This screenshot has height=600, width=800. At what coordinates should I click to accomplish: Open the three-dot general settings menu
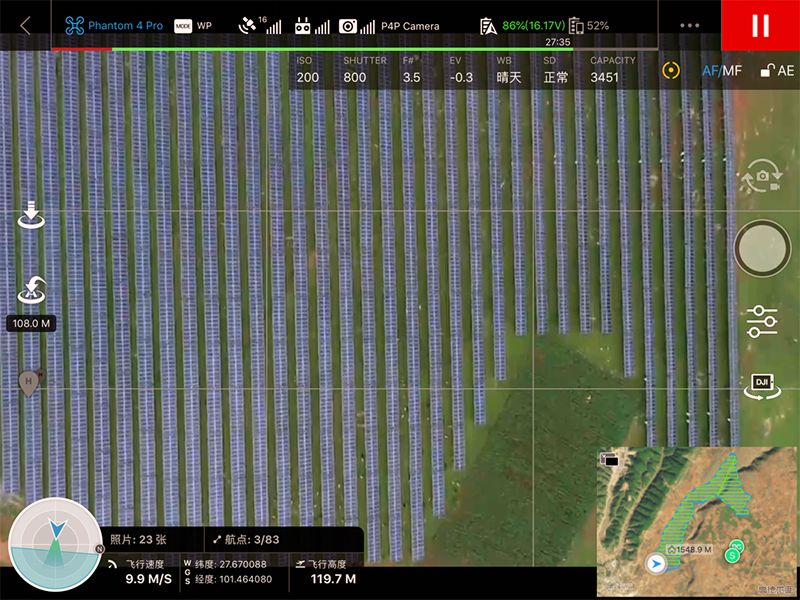[689, 25]
